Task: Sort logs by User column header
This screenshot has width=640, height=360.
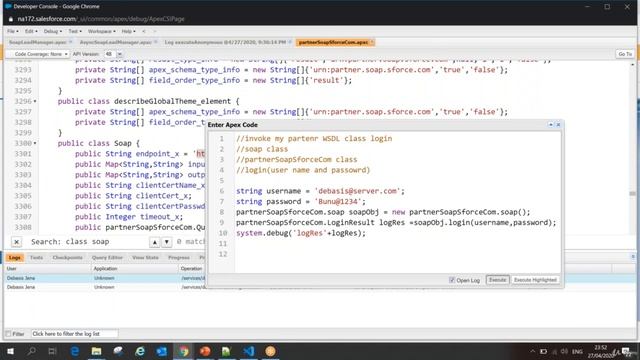Action: pyautogui.click(x=48, y=269)
